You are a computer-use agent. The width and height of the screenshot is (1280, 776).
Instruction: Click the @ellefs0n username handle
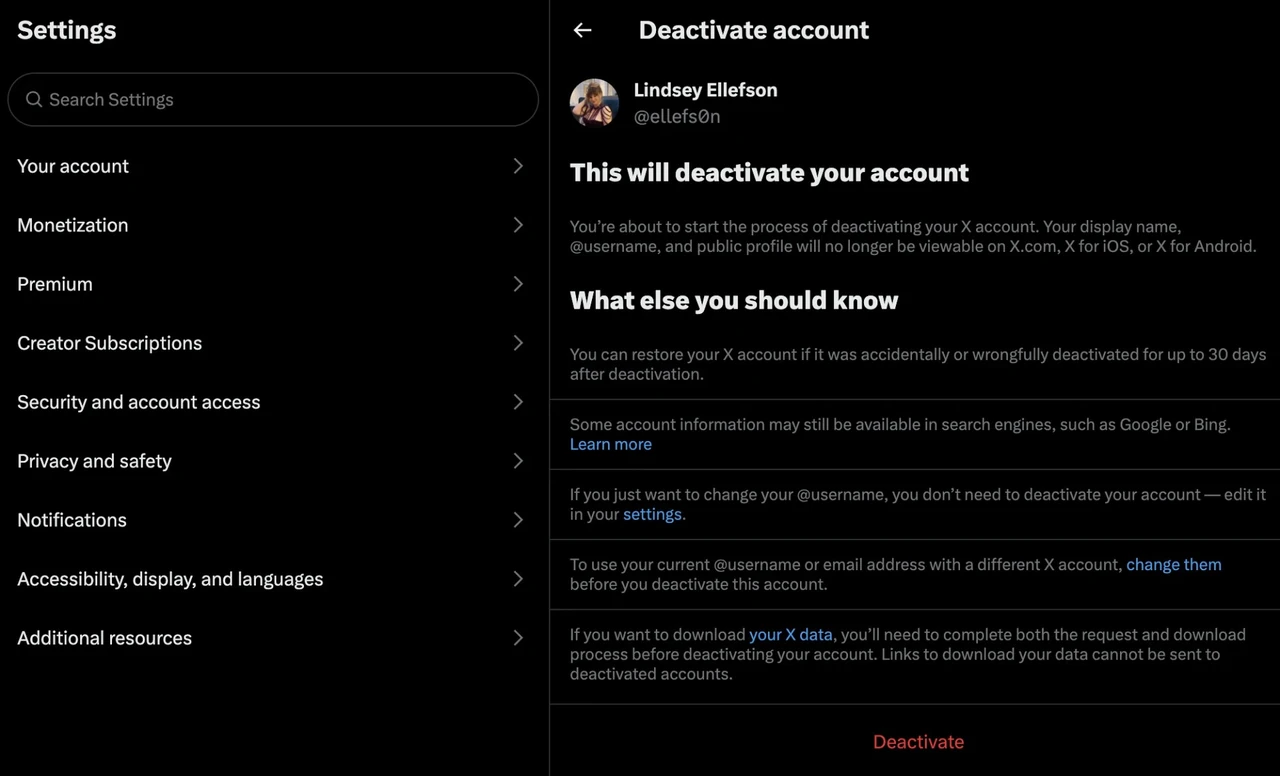tap(677, 116)
